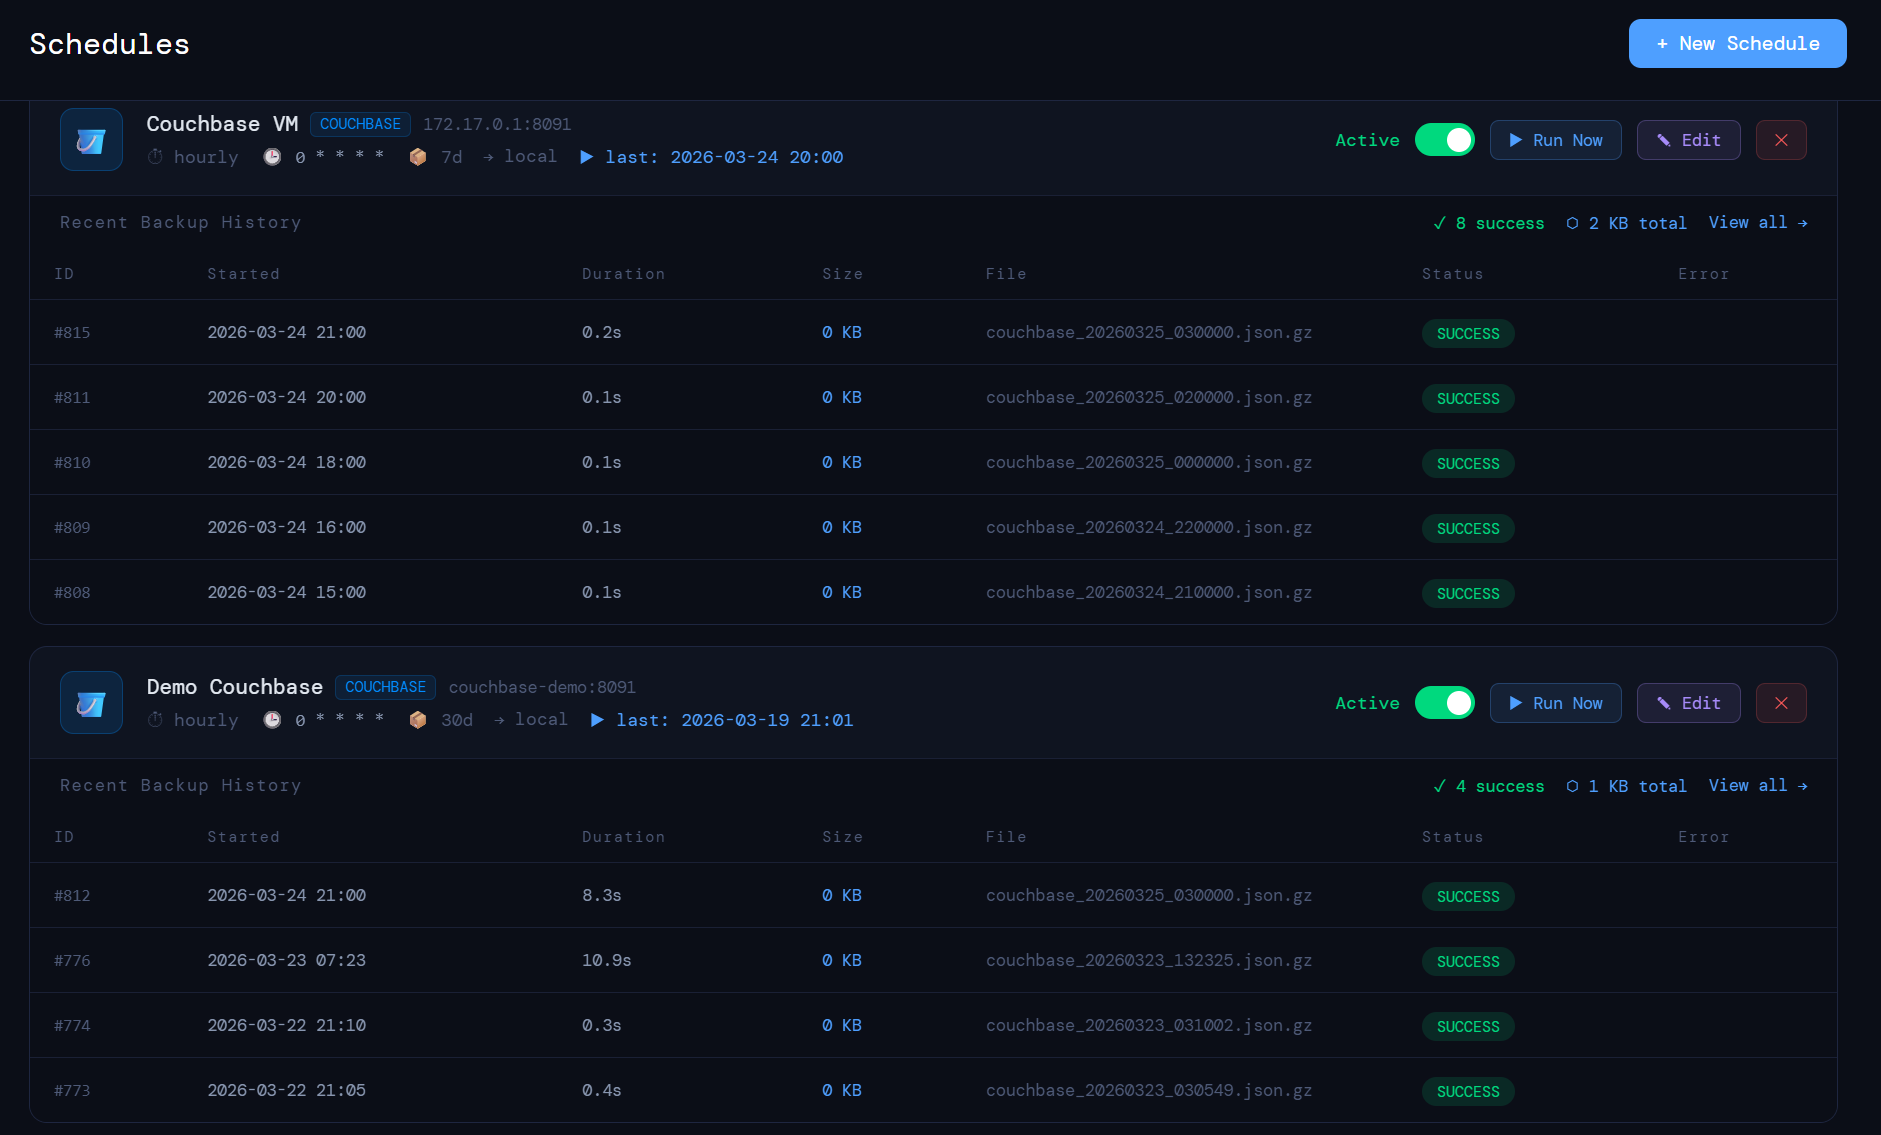Edit the Couchbase VM schedule
Viewport: 1881px width, 1135px height.
(x=1688, y=140)
